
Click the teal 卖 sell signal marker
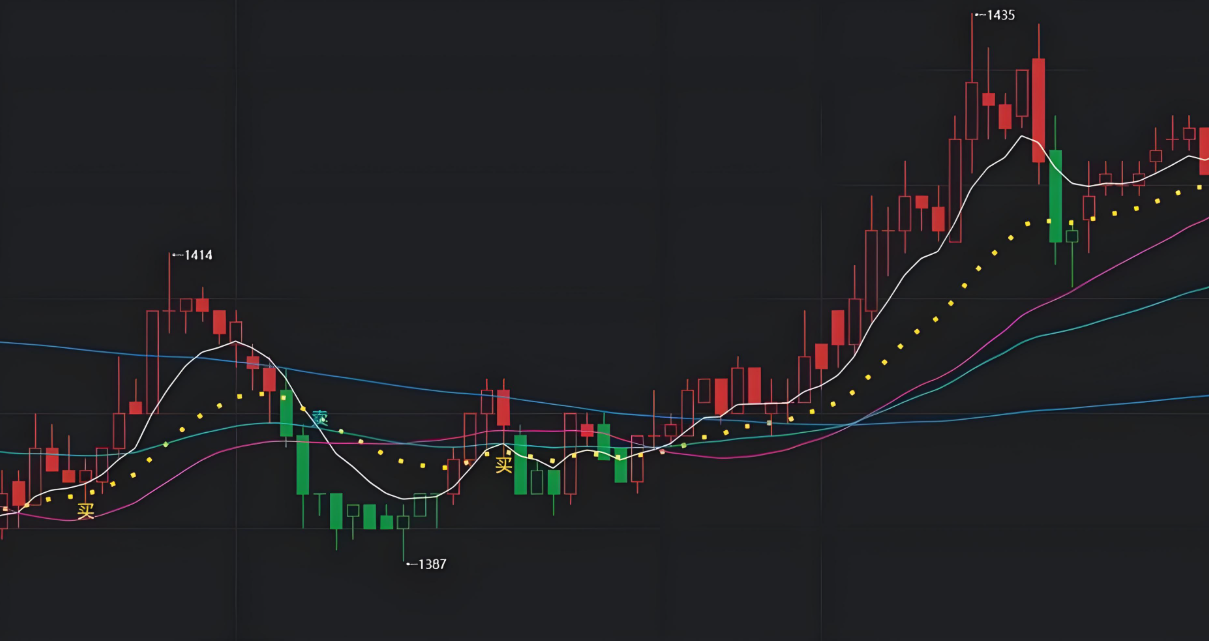coord(320,418)
